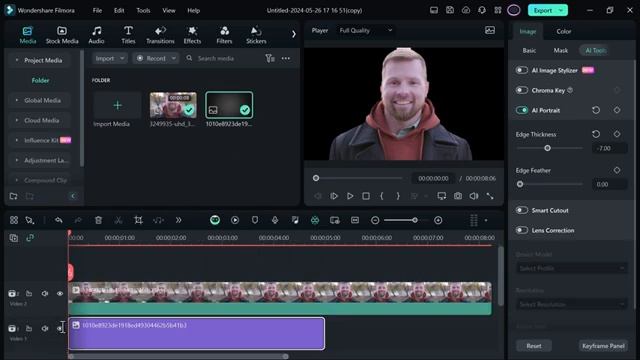Reset the Edge Thickness value

pos(596,134)
